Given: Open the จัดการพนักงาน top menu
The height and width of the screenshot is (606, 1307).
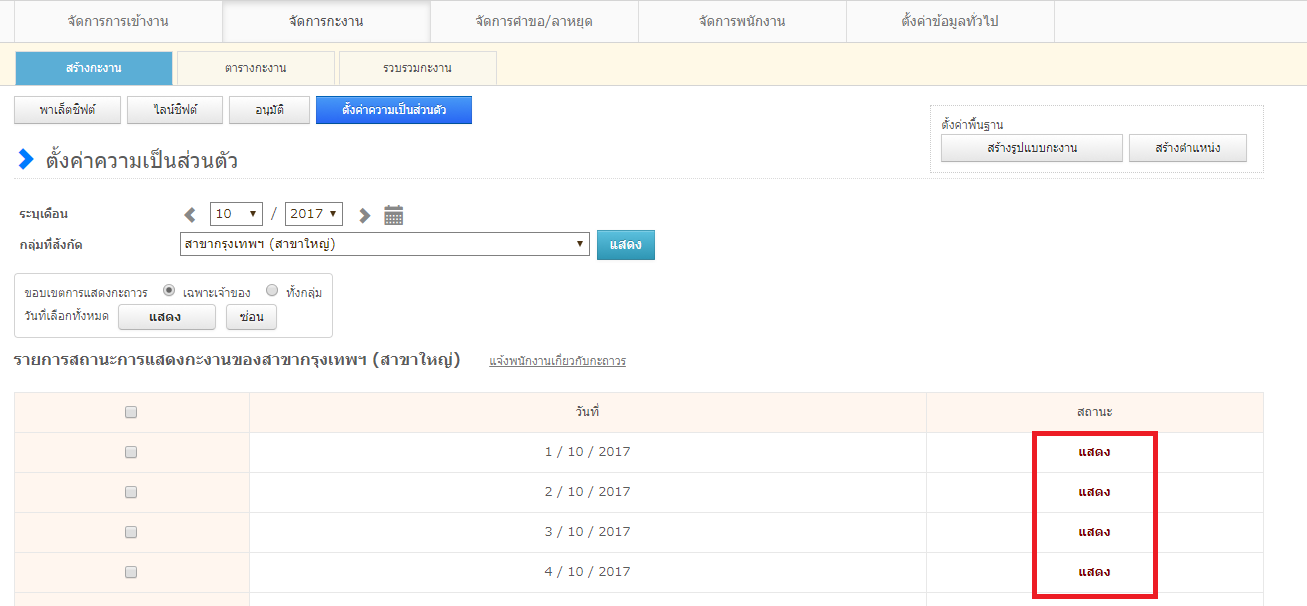Looking at the screenshot, I should pos(742,21).
